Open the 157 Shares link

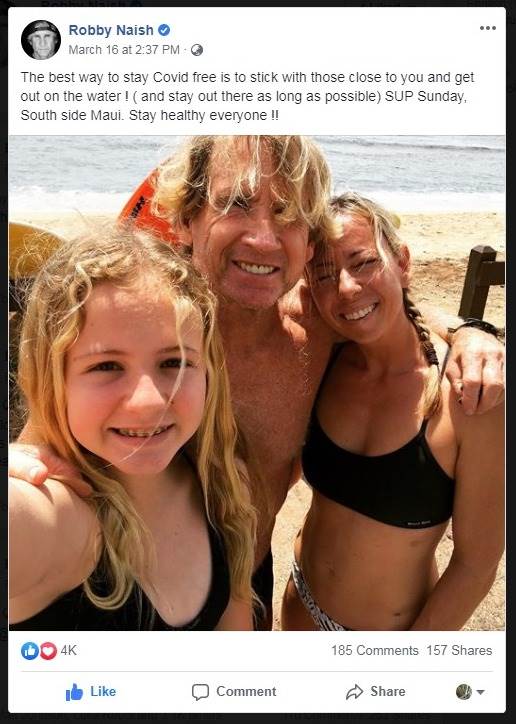(x=459, y=651)
